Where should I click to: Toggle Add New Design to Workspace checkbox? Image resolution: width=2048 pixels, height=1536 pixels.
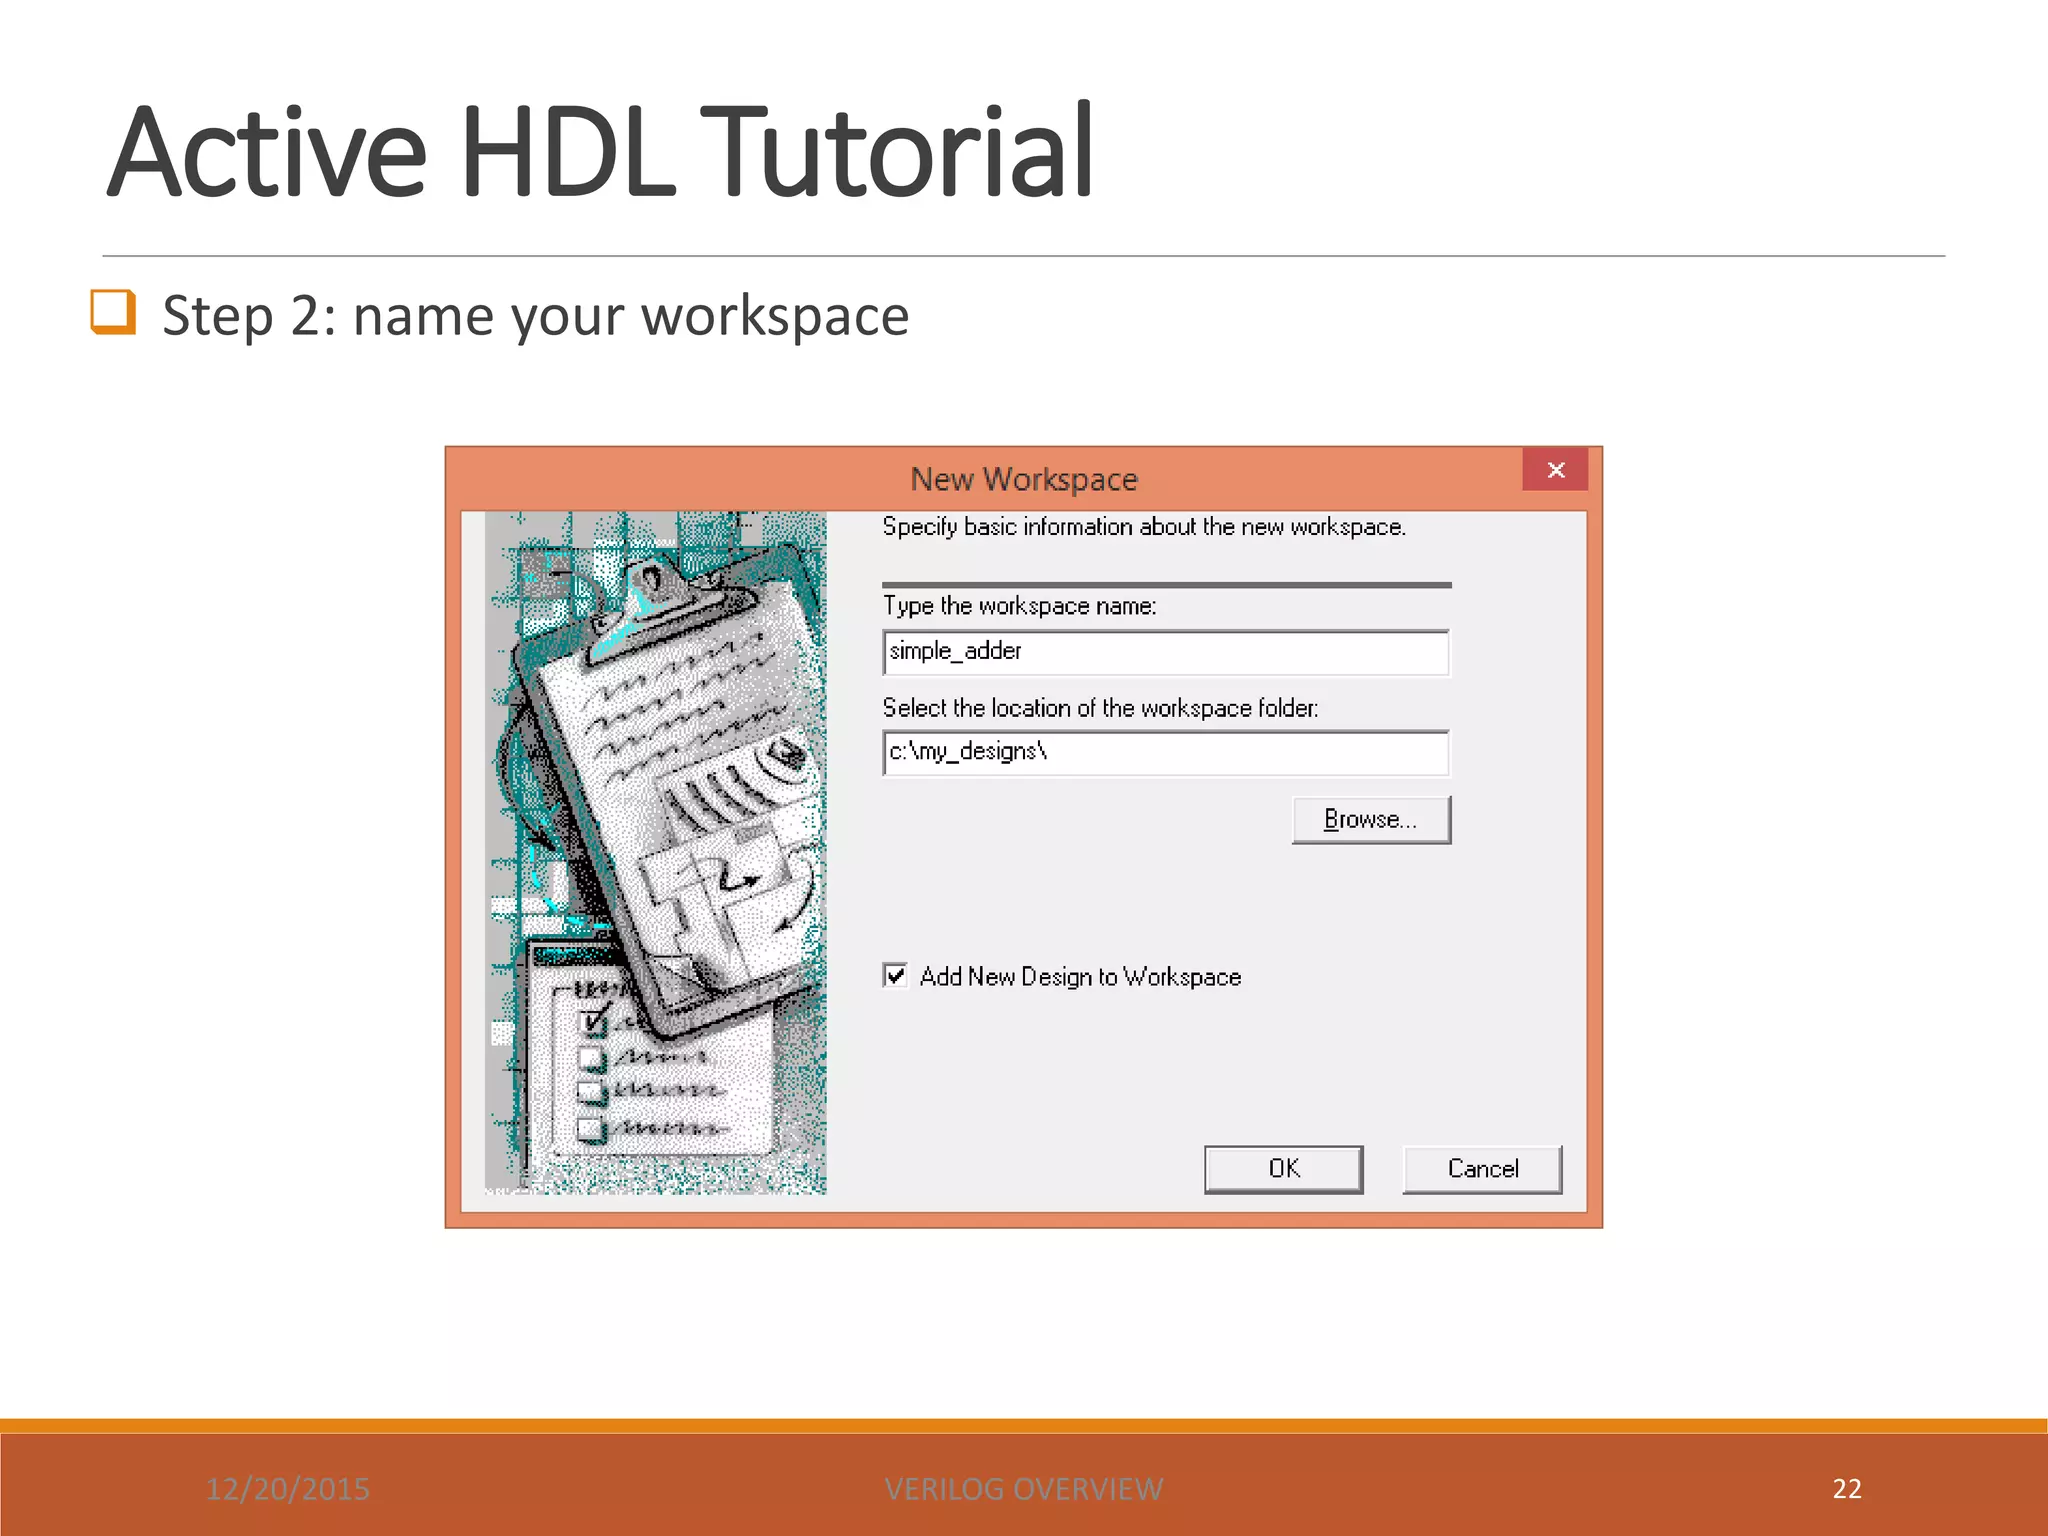[x=895, y=975]
